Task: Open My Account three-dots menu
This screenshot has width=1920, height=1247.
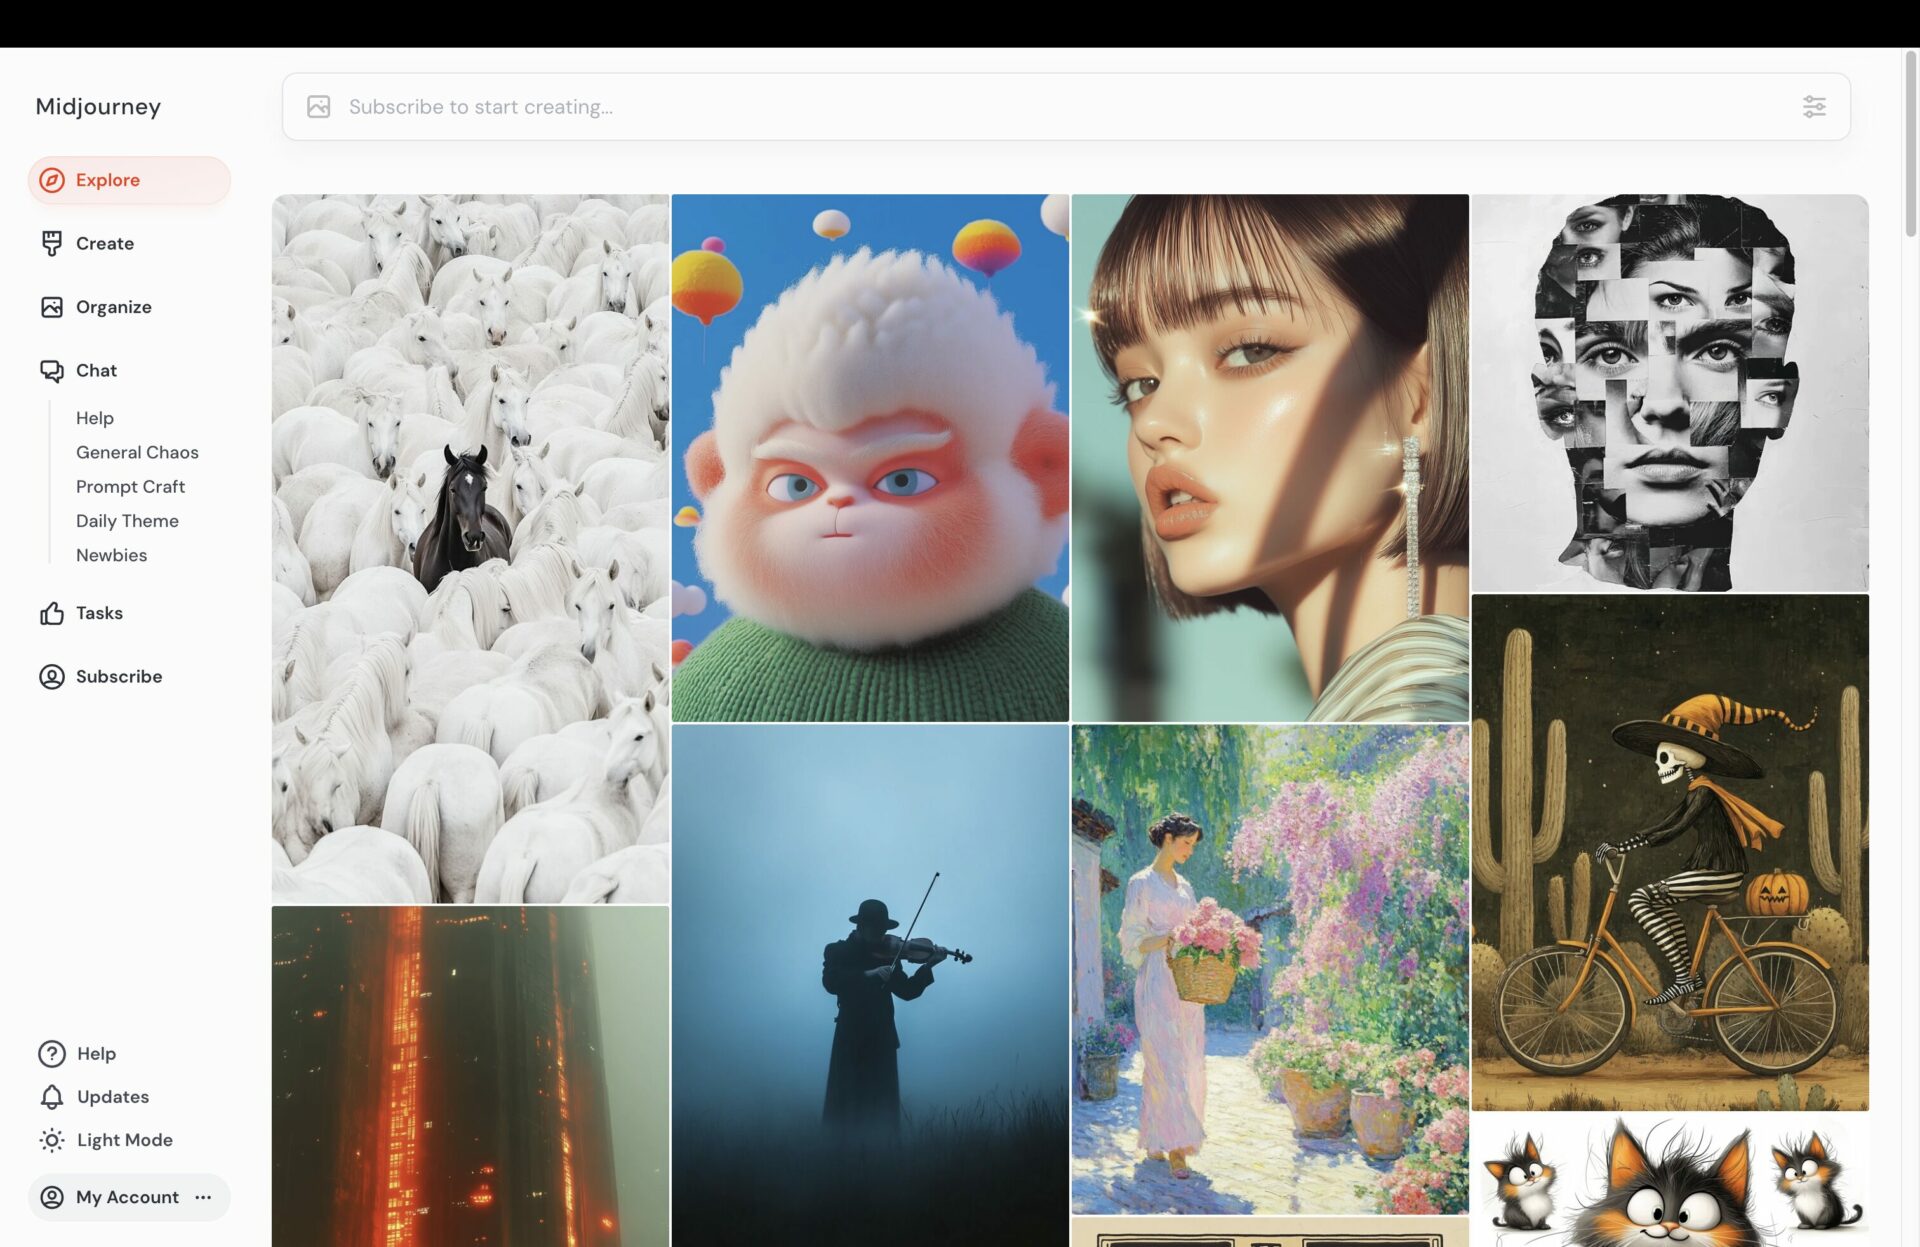Action: click(x=204, y=1197)
